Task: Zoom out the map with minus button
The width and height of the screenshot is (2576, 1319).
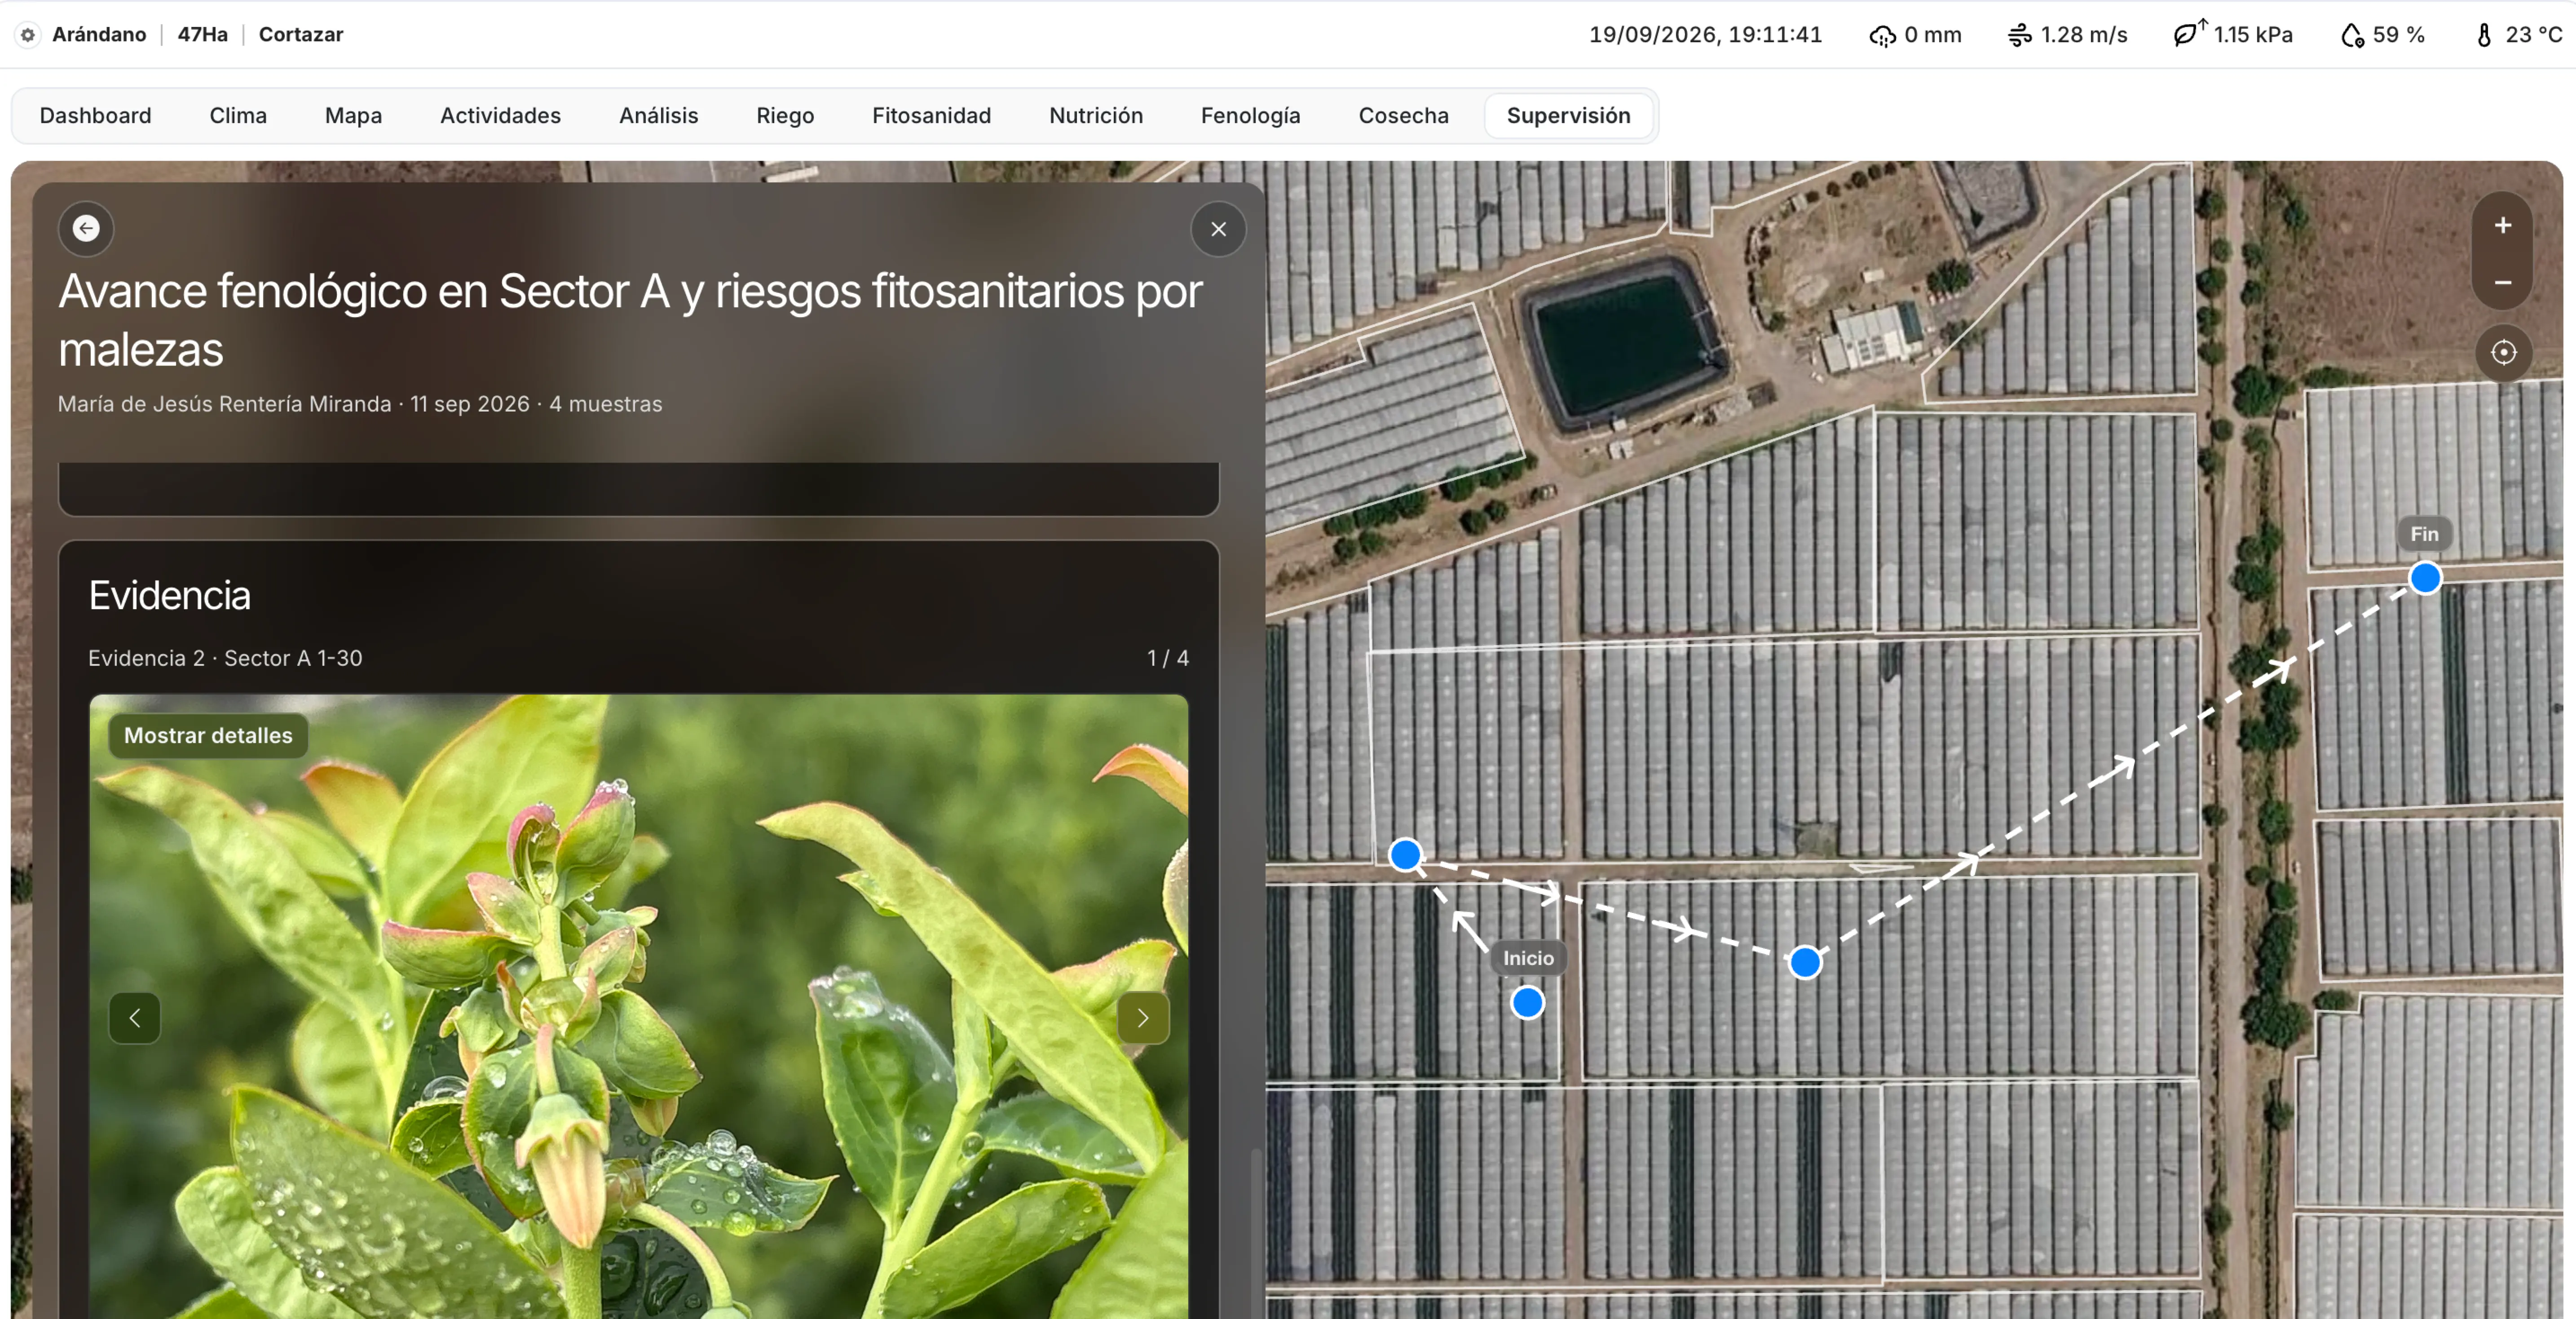Action: click(2502, 283)
